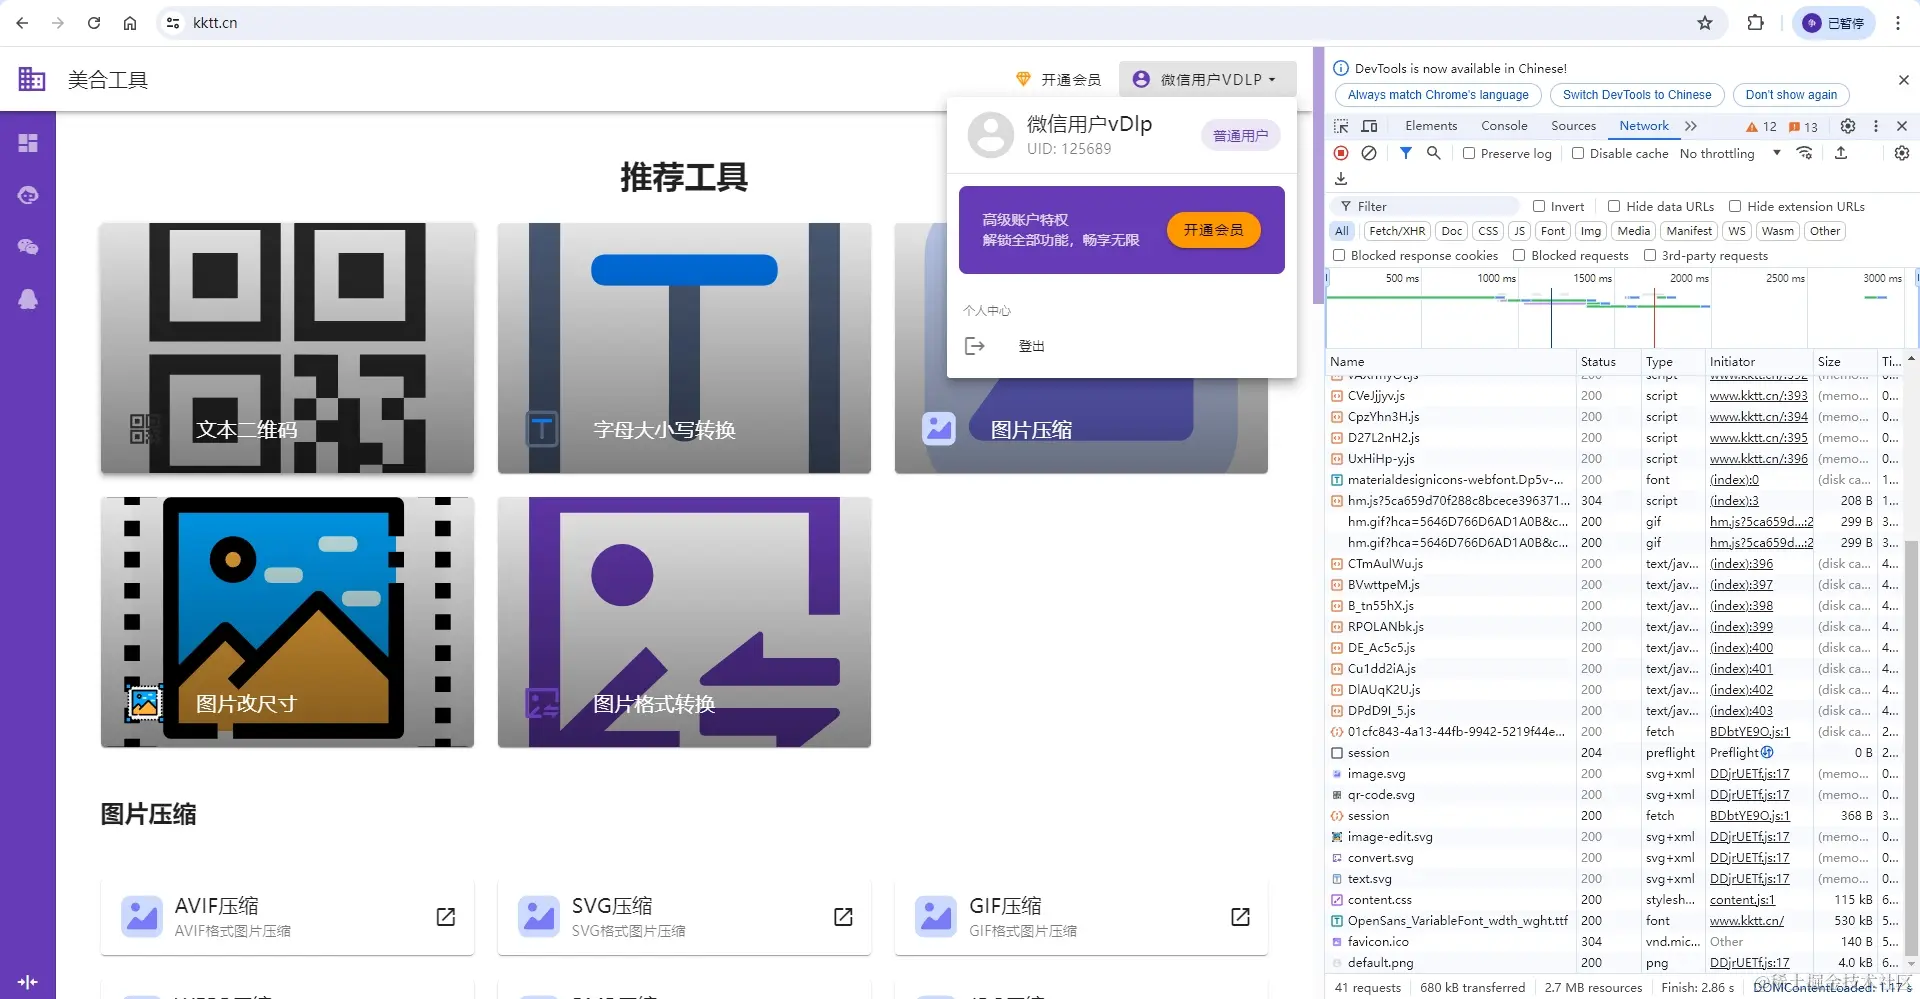Screen dimensions: 1920x999
Task: Stop recording the network log
Action: (x=1341, y=153)
